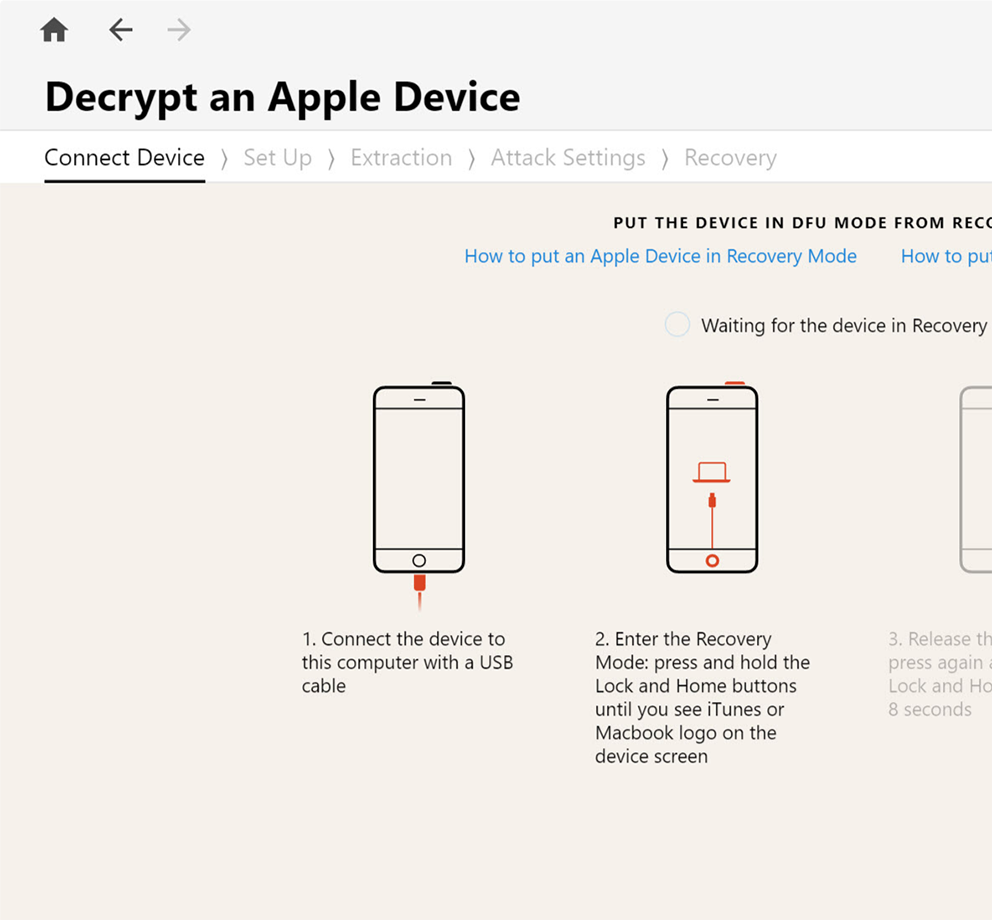Switch to the Set Up step
This screenshot has width=992, height=920.
(x=277, y=158)
